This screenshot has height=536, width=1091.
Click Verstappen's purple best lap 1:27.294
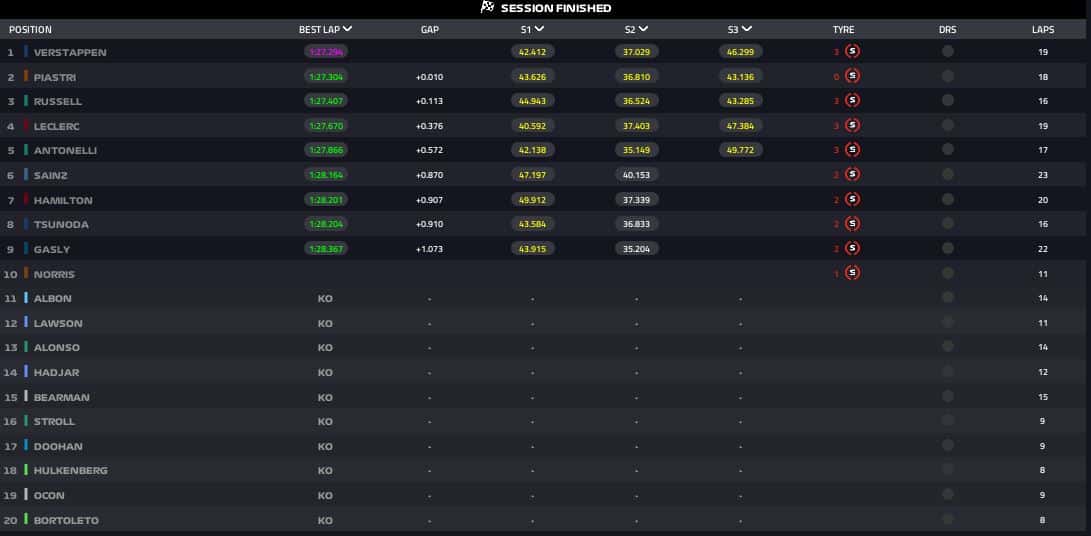pos(326,52)
